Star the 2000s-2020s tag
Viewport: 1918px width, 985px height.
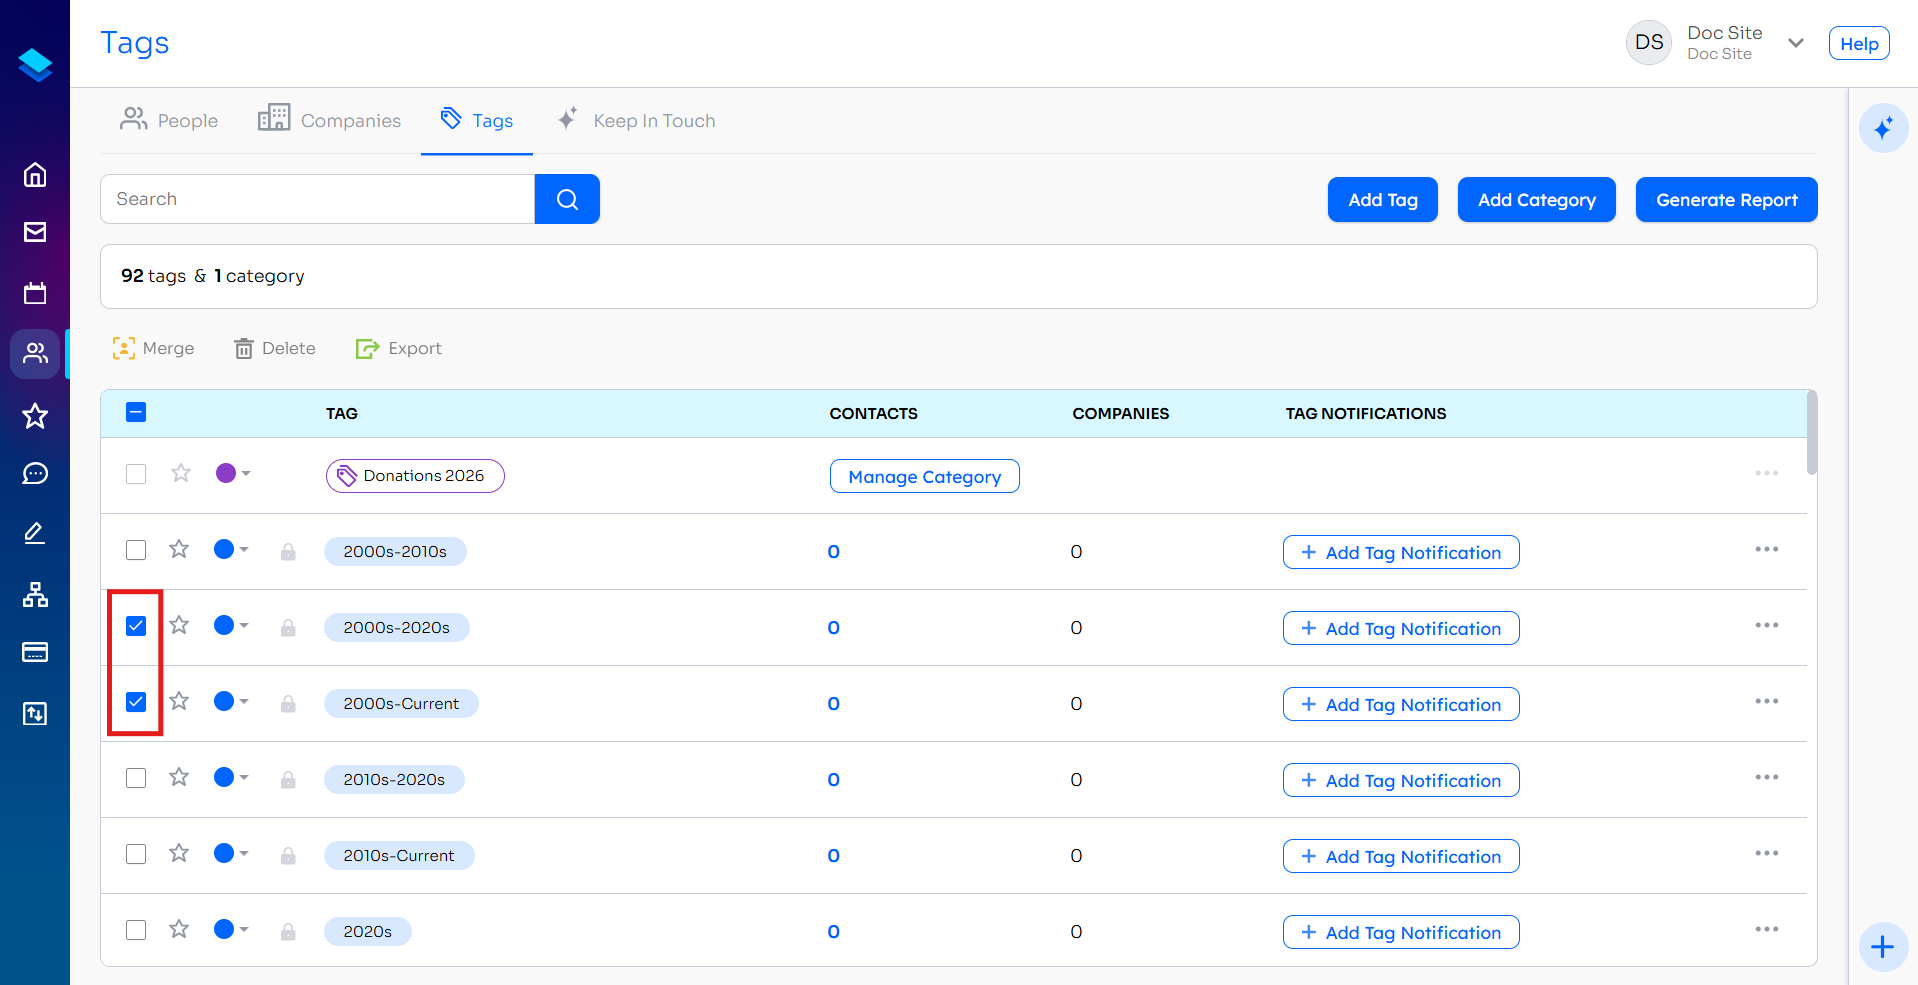point(179,625)
